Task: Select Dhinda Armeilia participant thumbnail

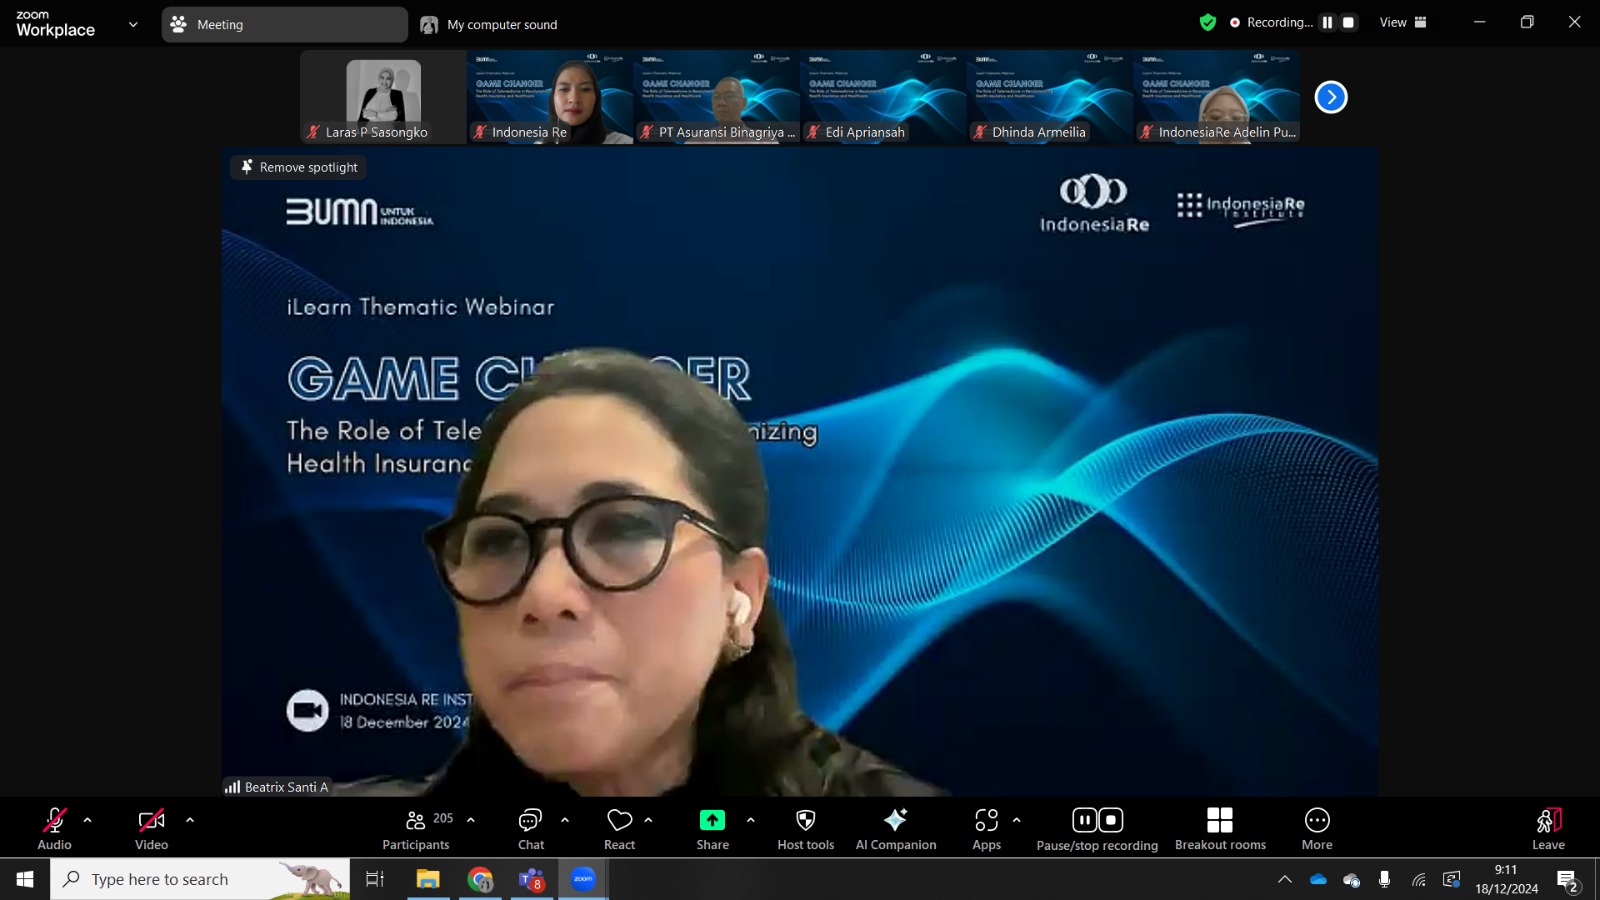Action: point(1050,97)
